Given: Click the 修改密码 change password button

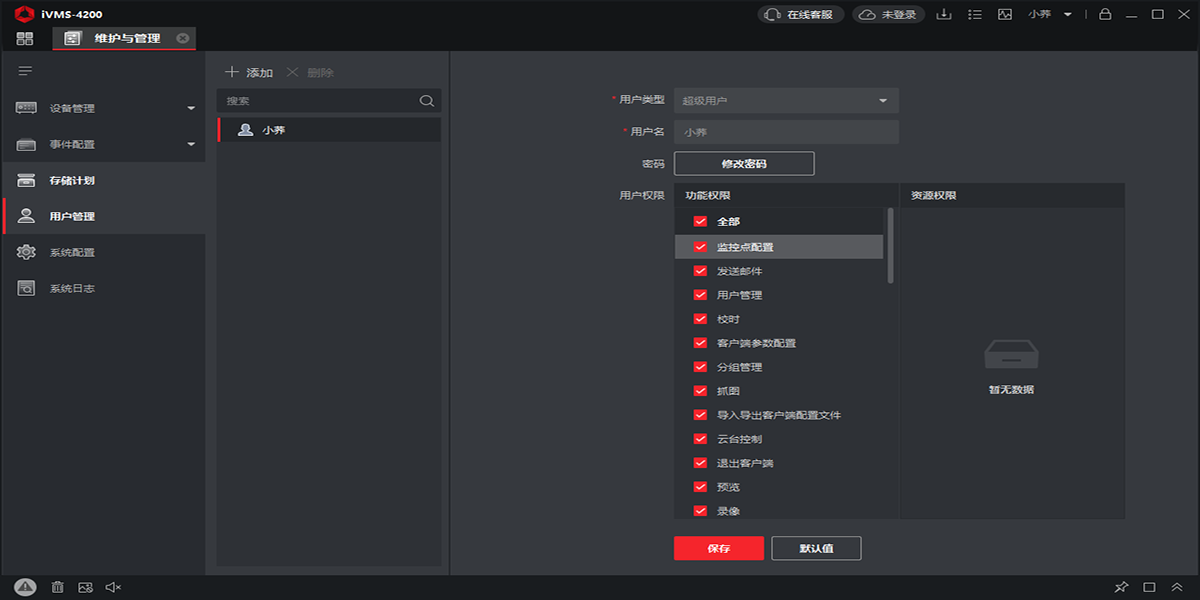Looking at the screenshot, I should coord(744,163).
